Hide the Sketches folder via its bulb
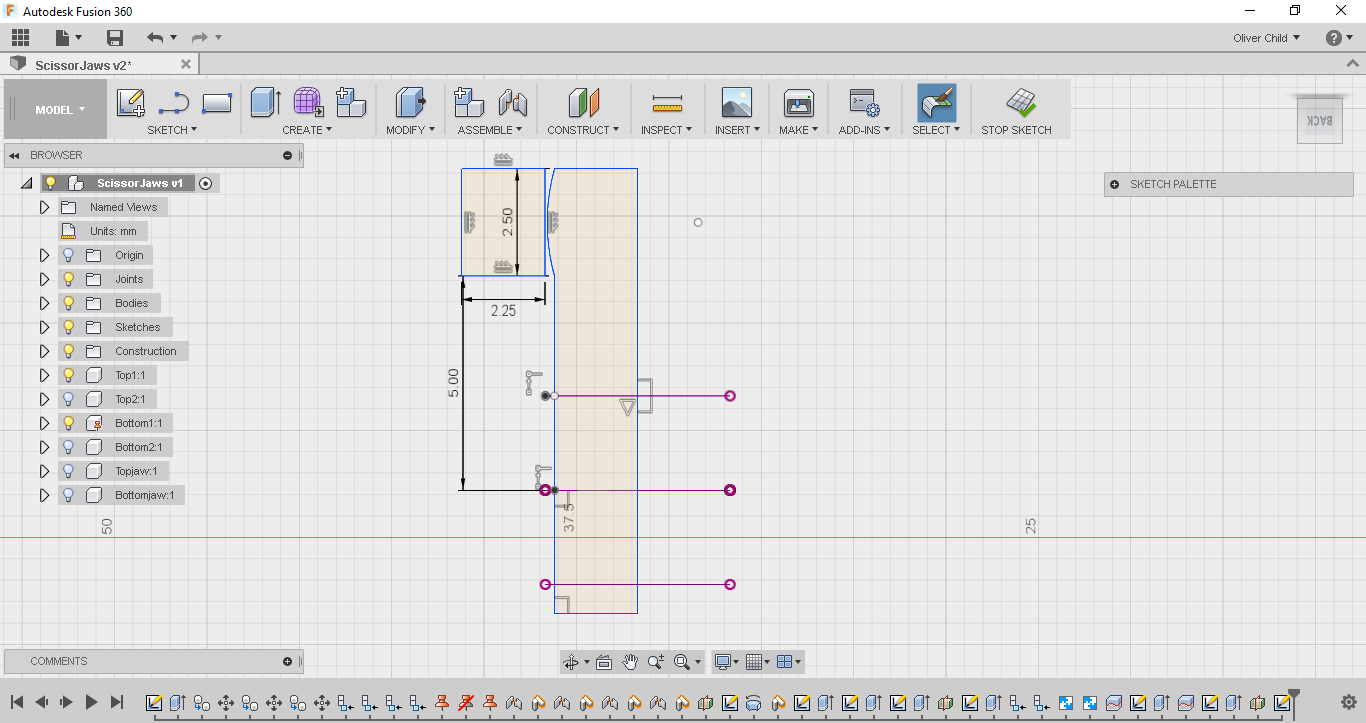Screen dimensions: 1366x723 tap(69, 327)
